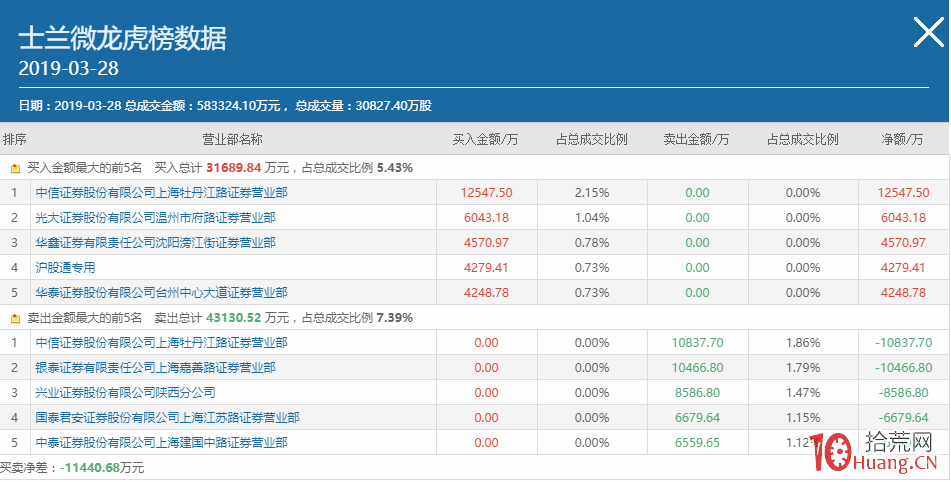Click the 营业部名称 column header

coord(232,139)
